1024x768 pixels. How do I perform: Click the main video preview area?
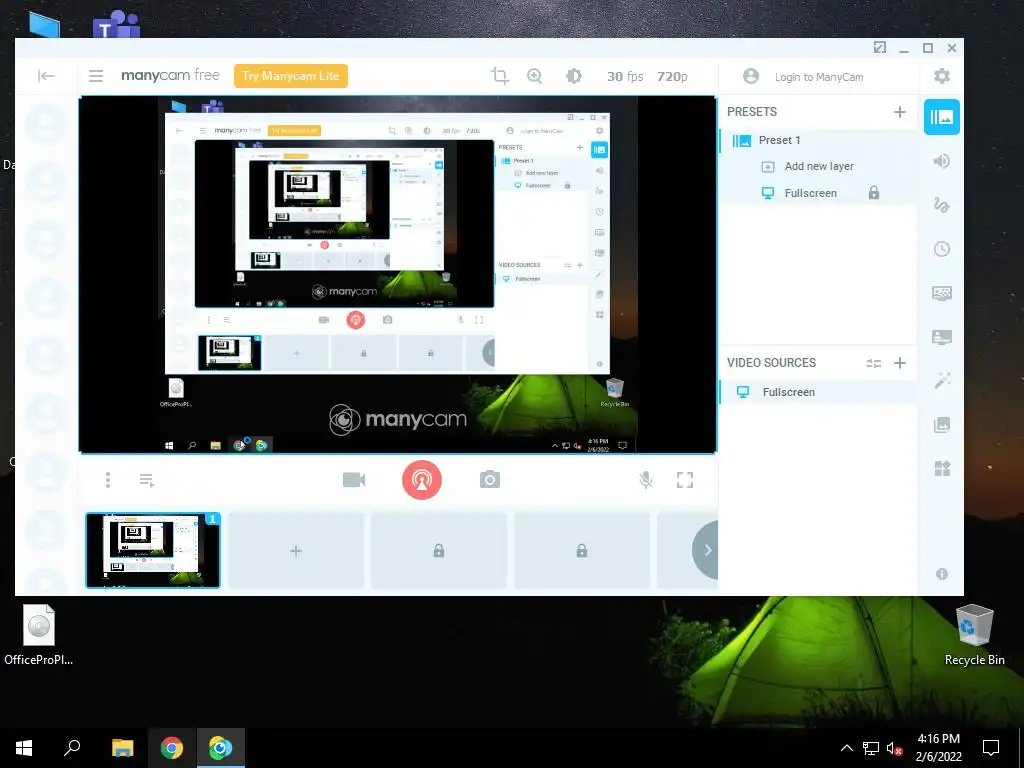[x=398, y=274]
